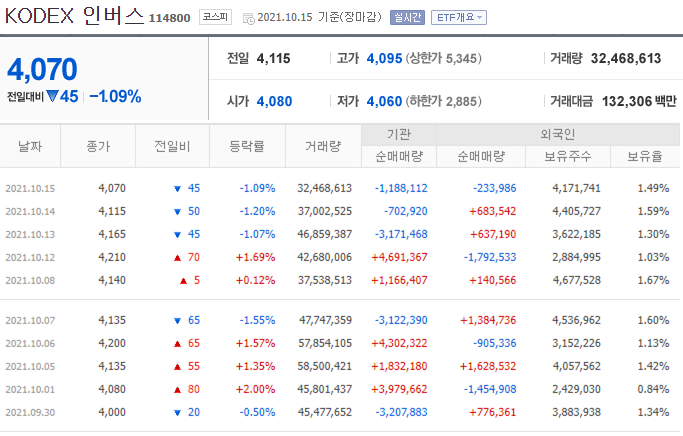Click the 등락률 column header
The height and width of the screenshot is (436, 683).
247,146
